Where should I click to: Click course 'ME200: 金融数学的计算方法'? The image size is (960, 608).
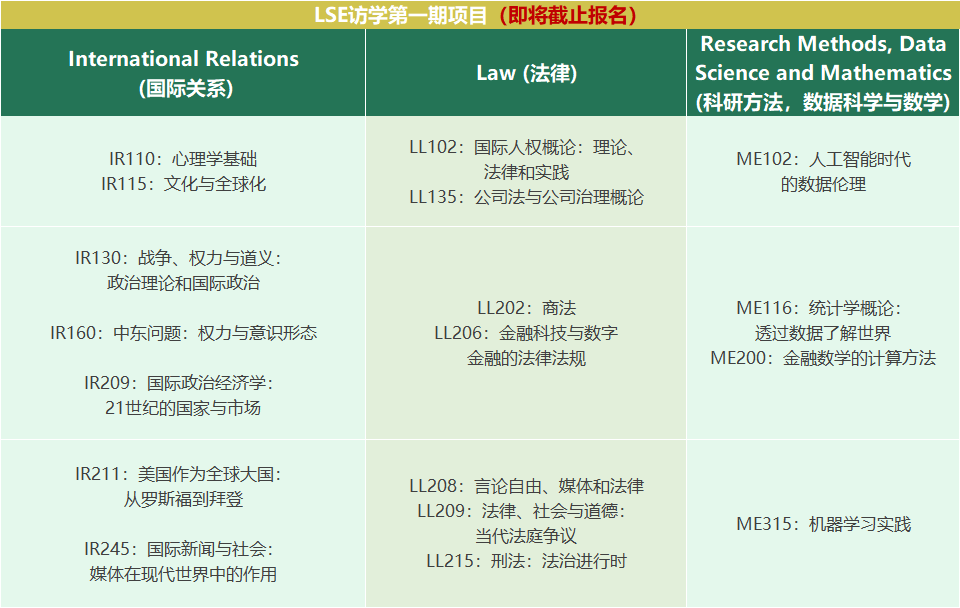pos(823,358)
